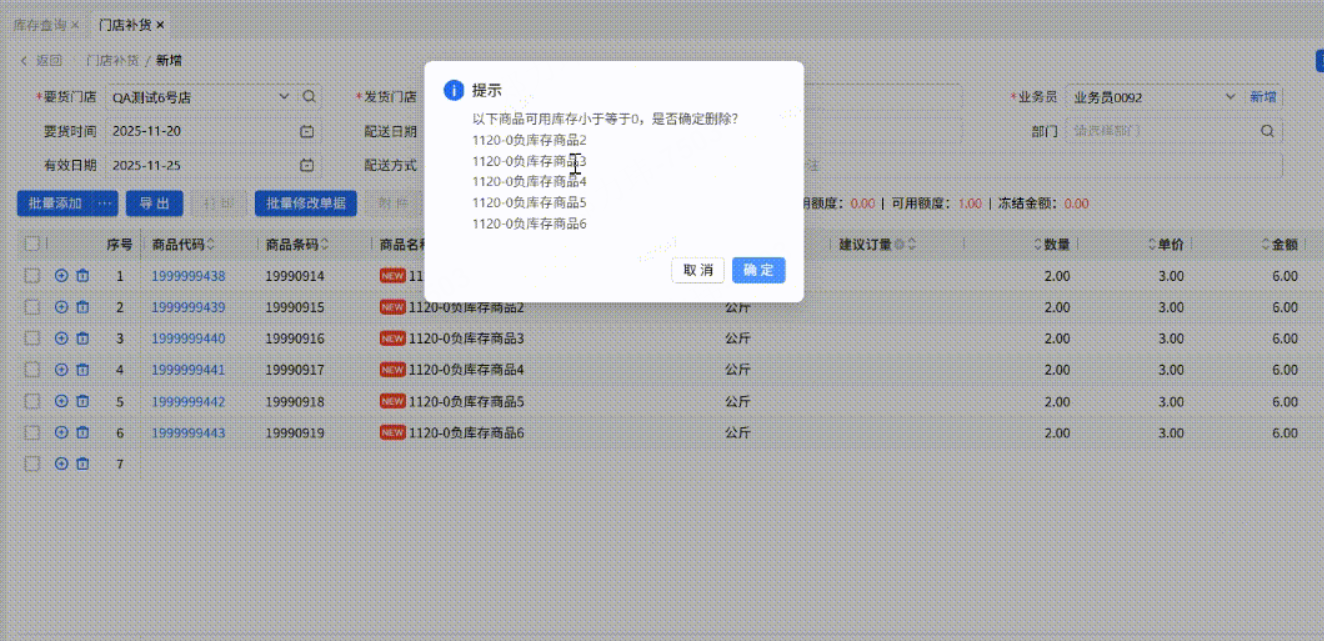This screenshot has height=641, width=1324.
Task: Check the checkbox for row 2
Action: coord(32,307)
